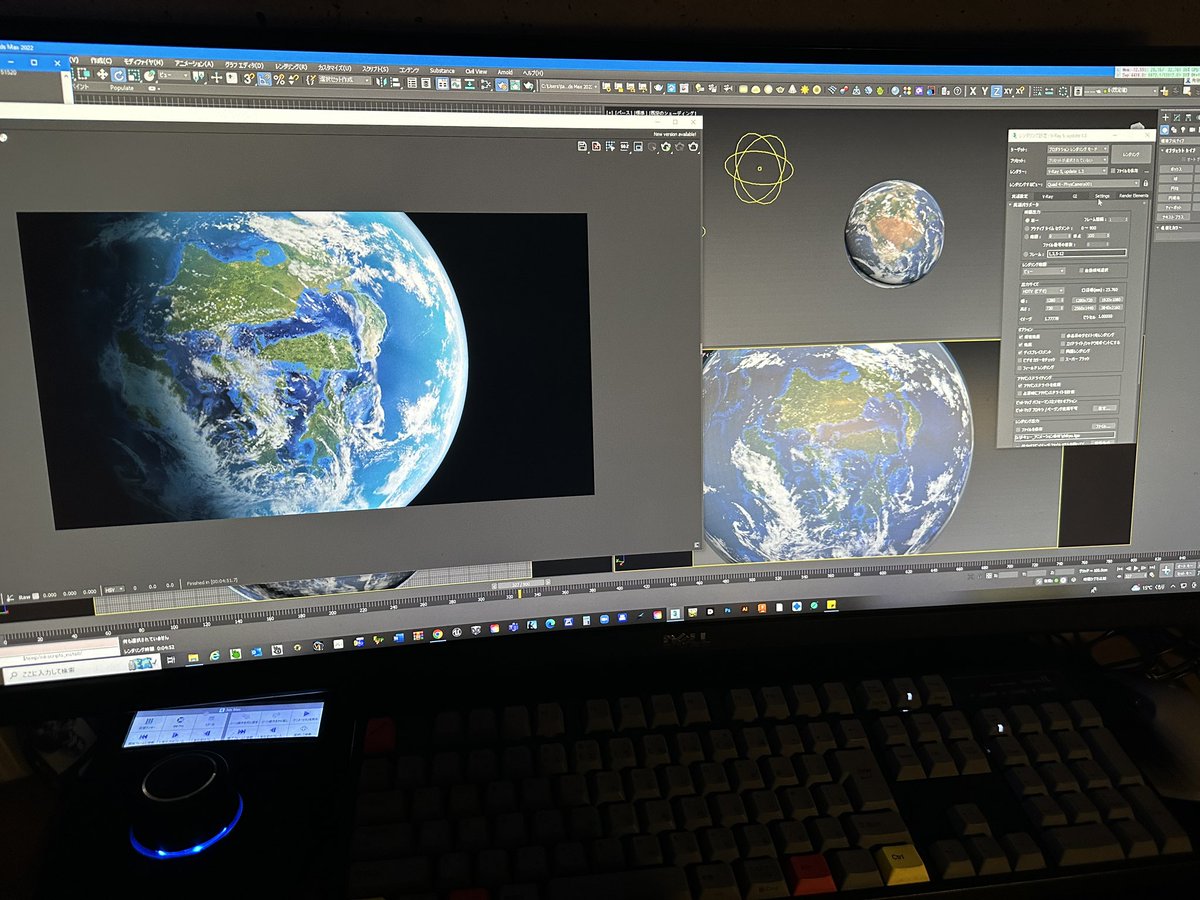Select Lights category in command panel

point(1183,129)
